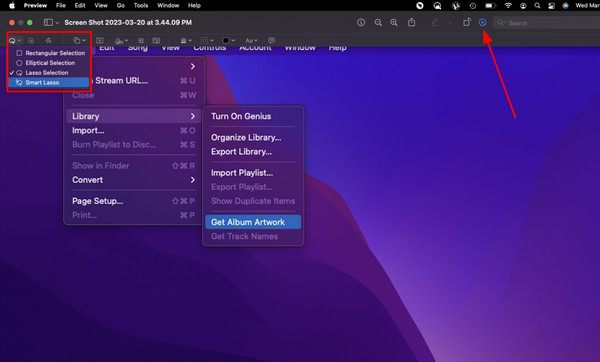The width and height of the screenshot is (600, 362).
Task: Click 'Turn On Genius' in the image
Action: click(x=241, y=116)
